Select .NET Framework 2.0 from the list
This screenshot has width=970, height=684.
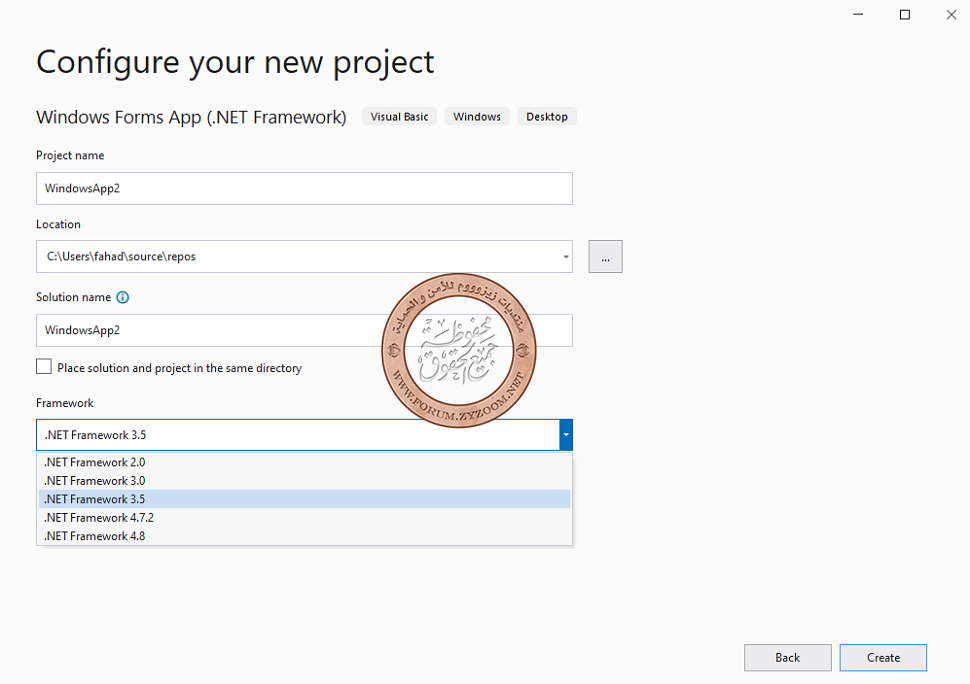tap(304, 462)
